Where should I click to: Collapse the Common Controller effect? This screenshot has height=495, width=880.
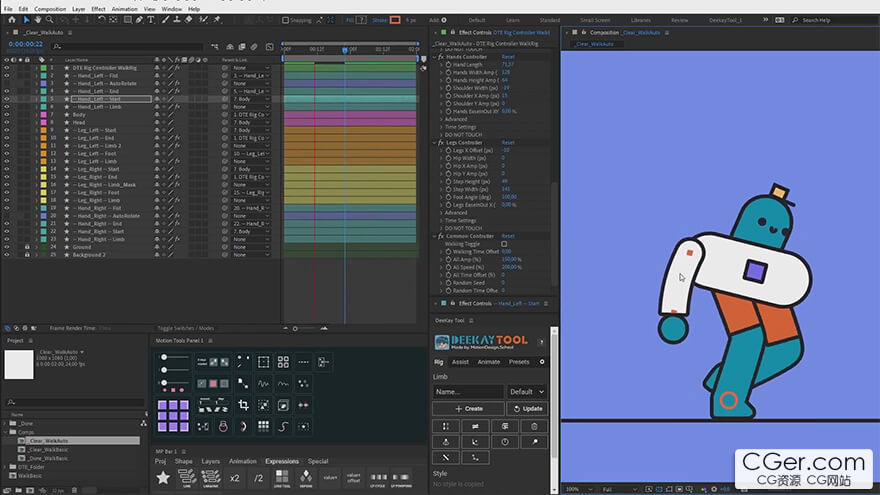coord(435,236)
